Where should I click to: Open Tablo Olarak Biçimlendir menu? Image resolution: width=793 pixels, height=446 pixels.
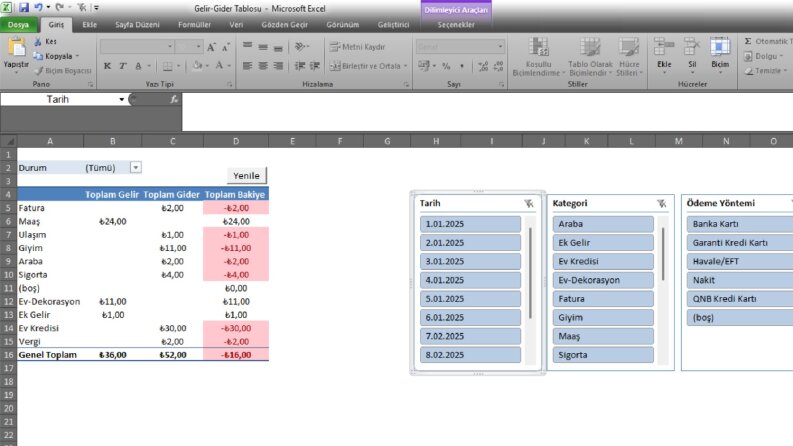[x=590, y=57]
